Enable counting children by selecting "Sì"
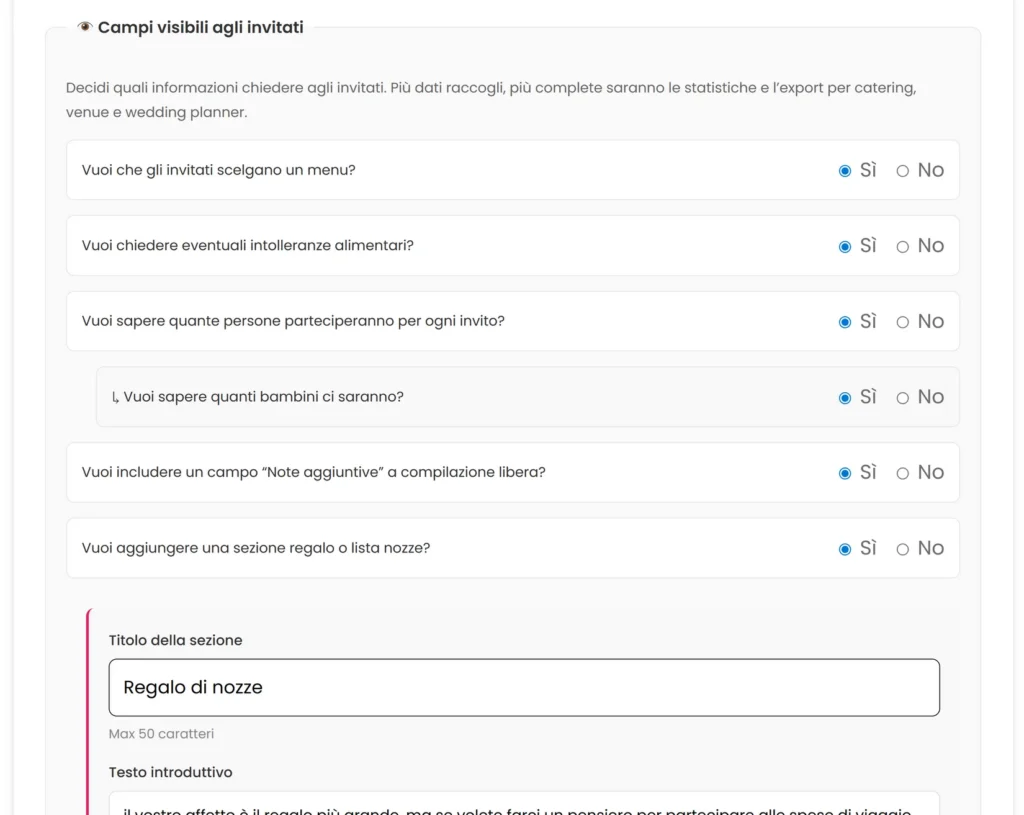 pos(845,397)
